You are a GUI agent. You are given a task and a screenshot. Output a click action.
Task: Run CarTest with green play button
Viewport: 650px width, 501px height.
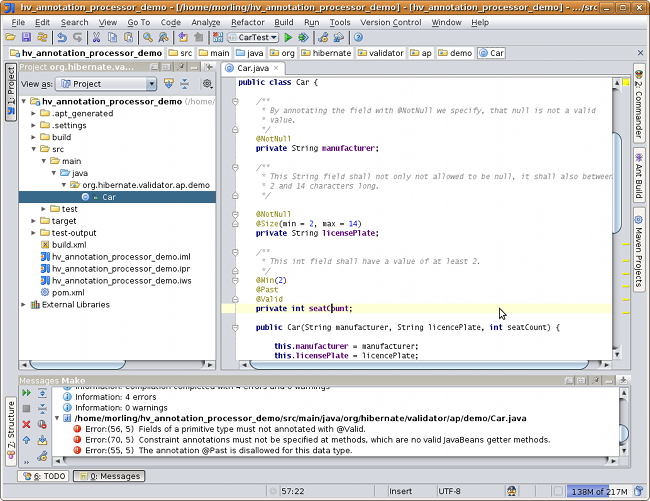tap(288, 37)
